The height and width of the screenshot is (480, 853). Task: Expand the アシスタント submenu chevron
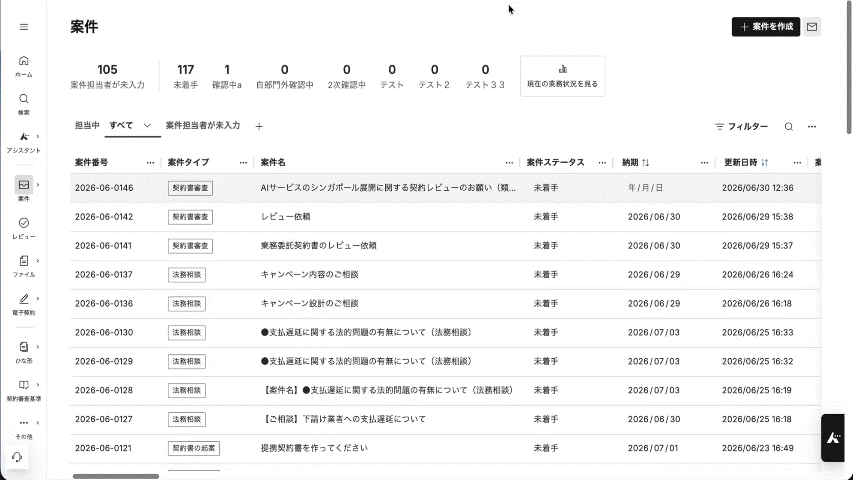(x=38, y=137)
